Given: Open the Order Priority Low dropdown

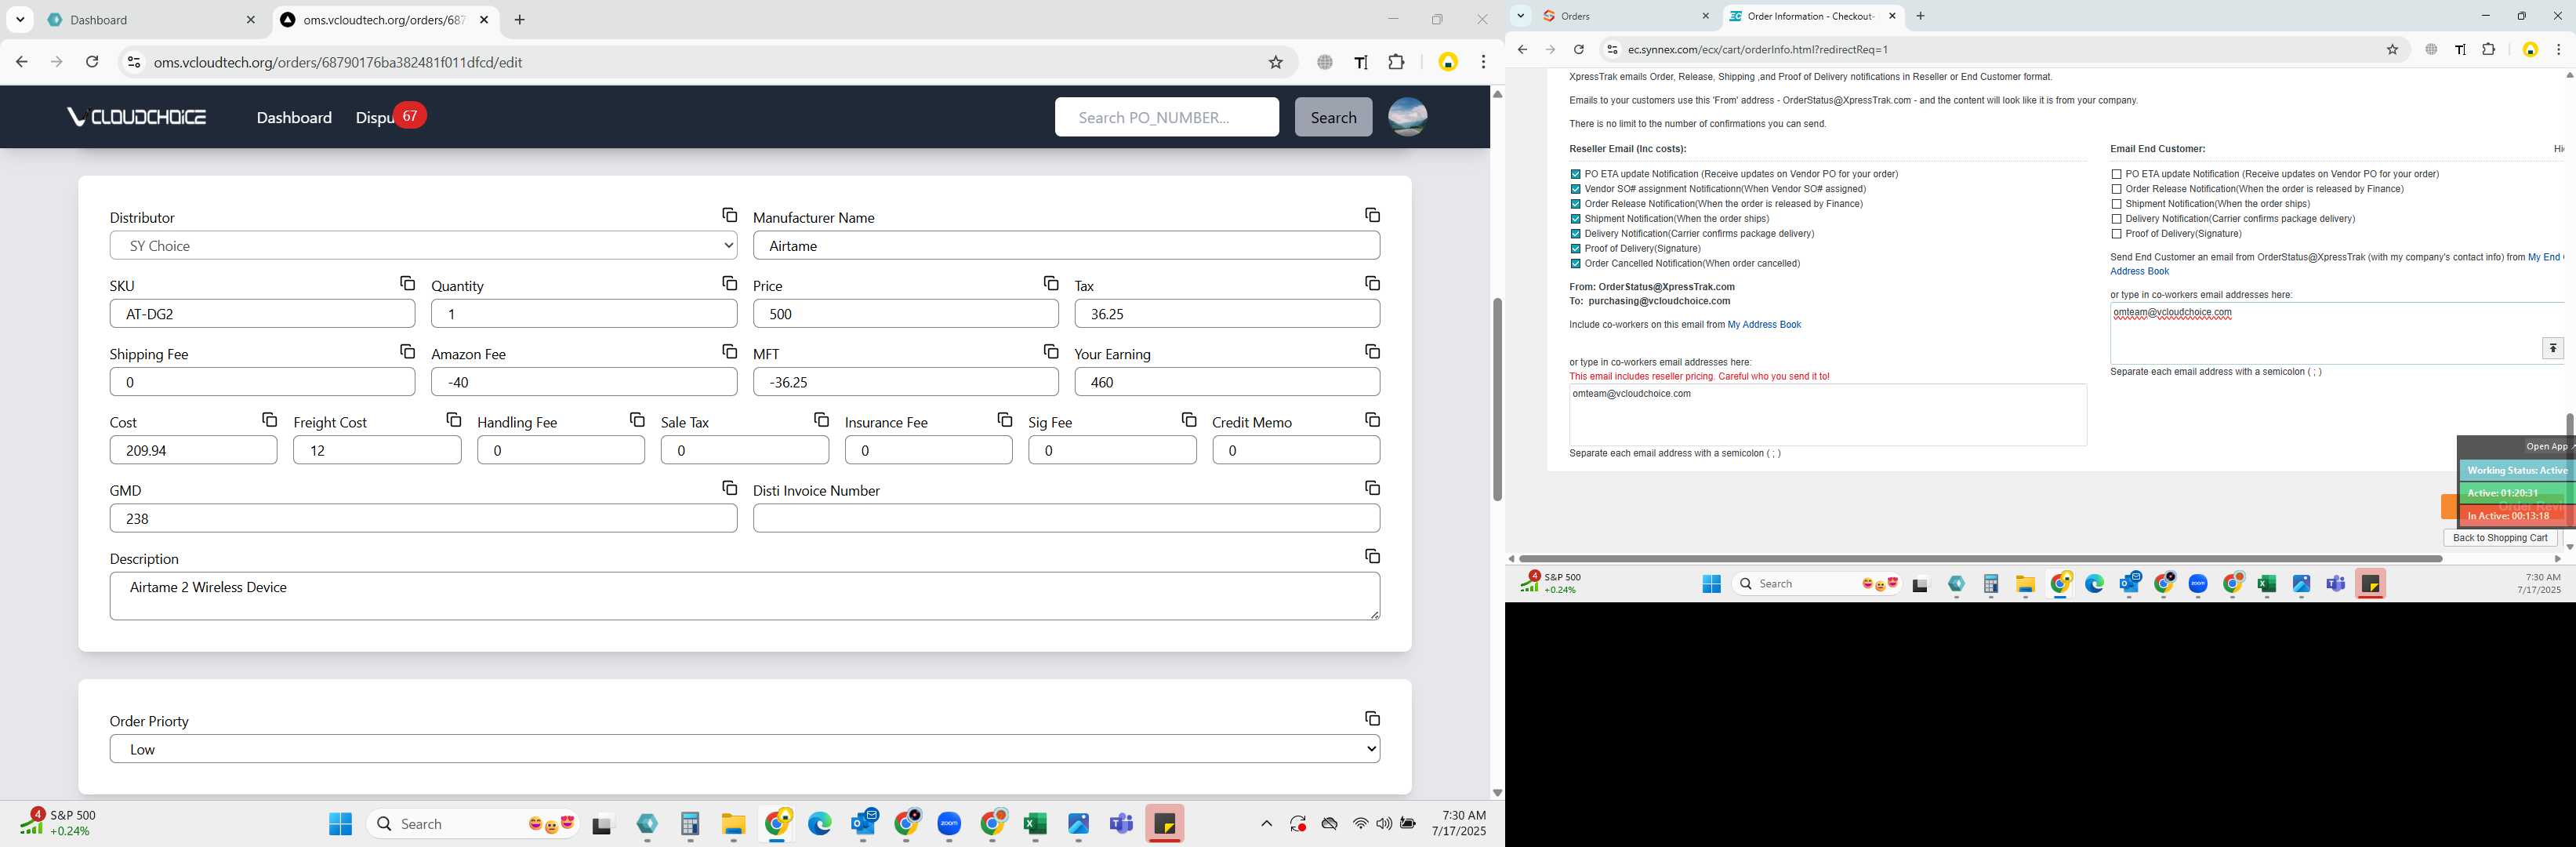Looking at the screenshot, I should (x=744, y=749).
